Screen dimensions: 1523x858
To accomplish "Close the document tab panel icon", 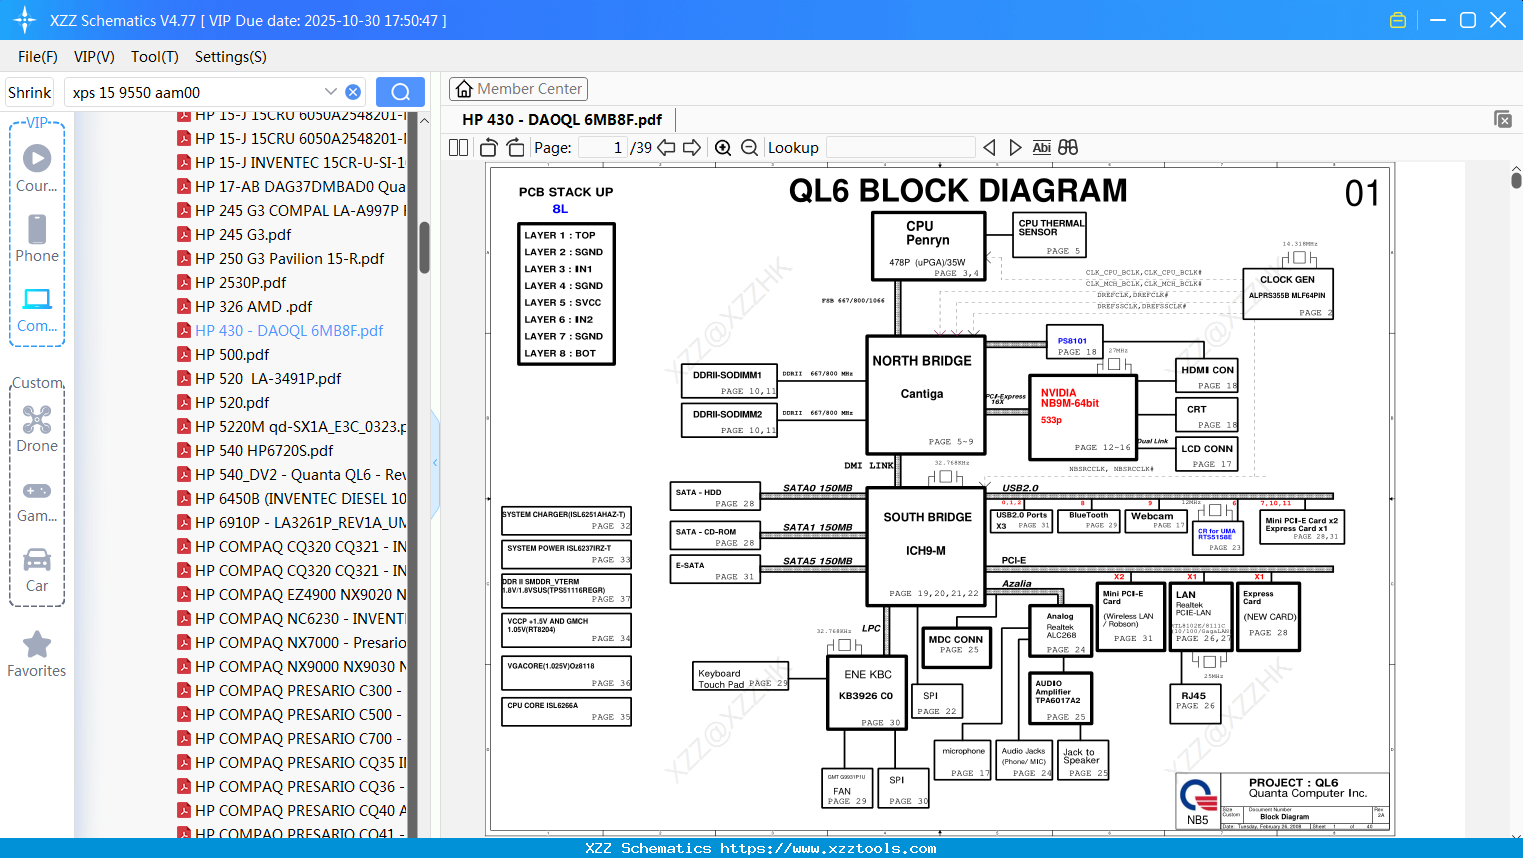I will pos(1503,119).
